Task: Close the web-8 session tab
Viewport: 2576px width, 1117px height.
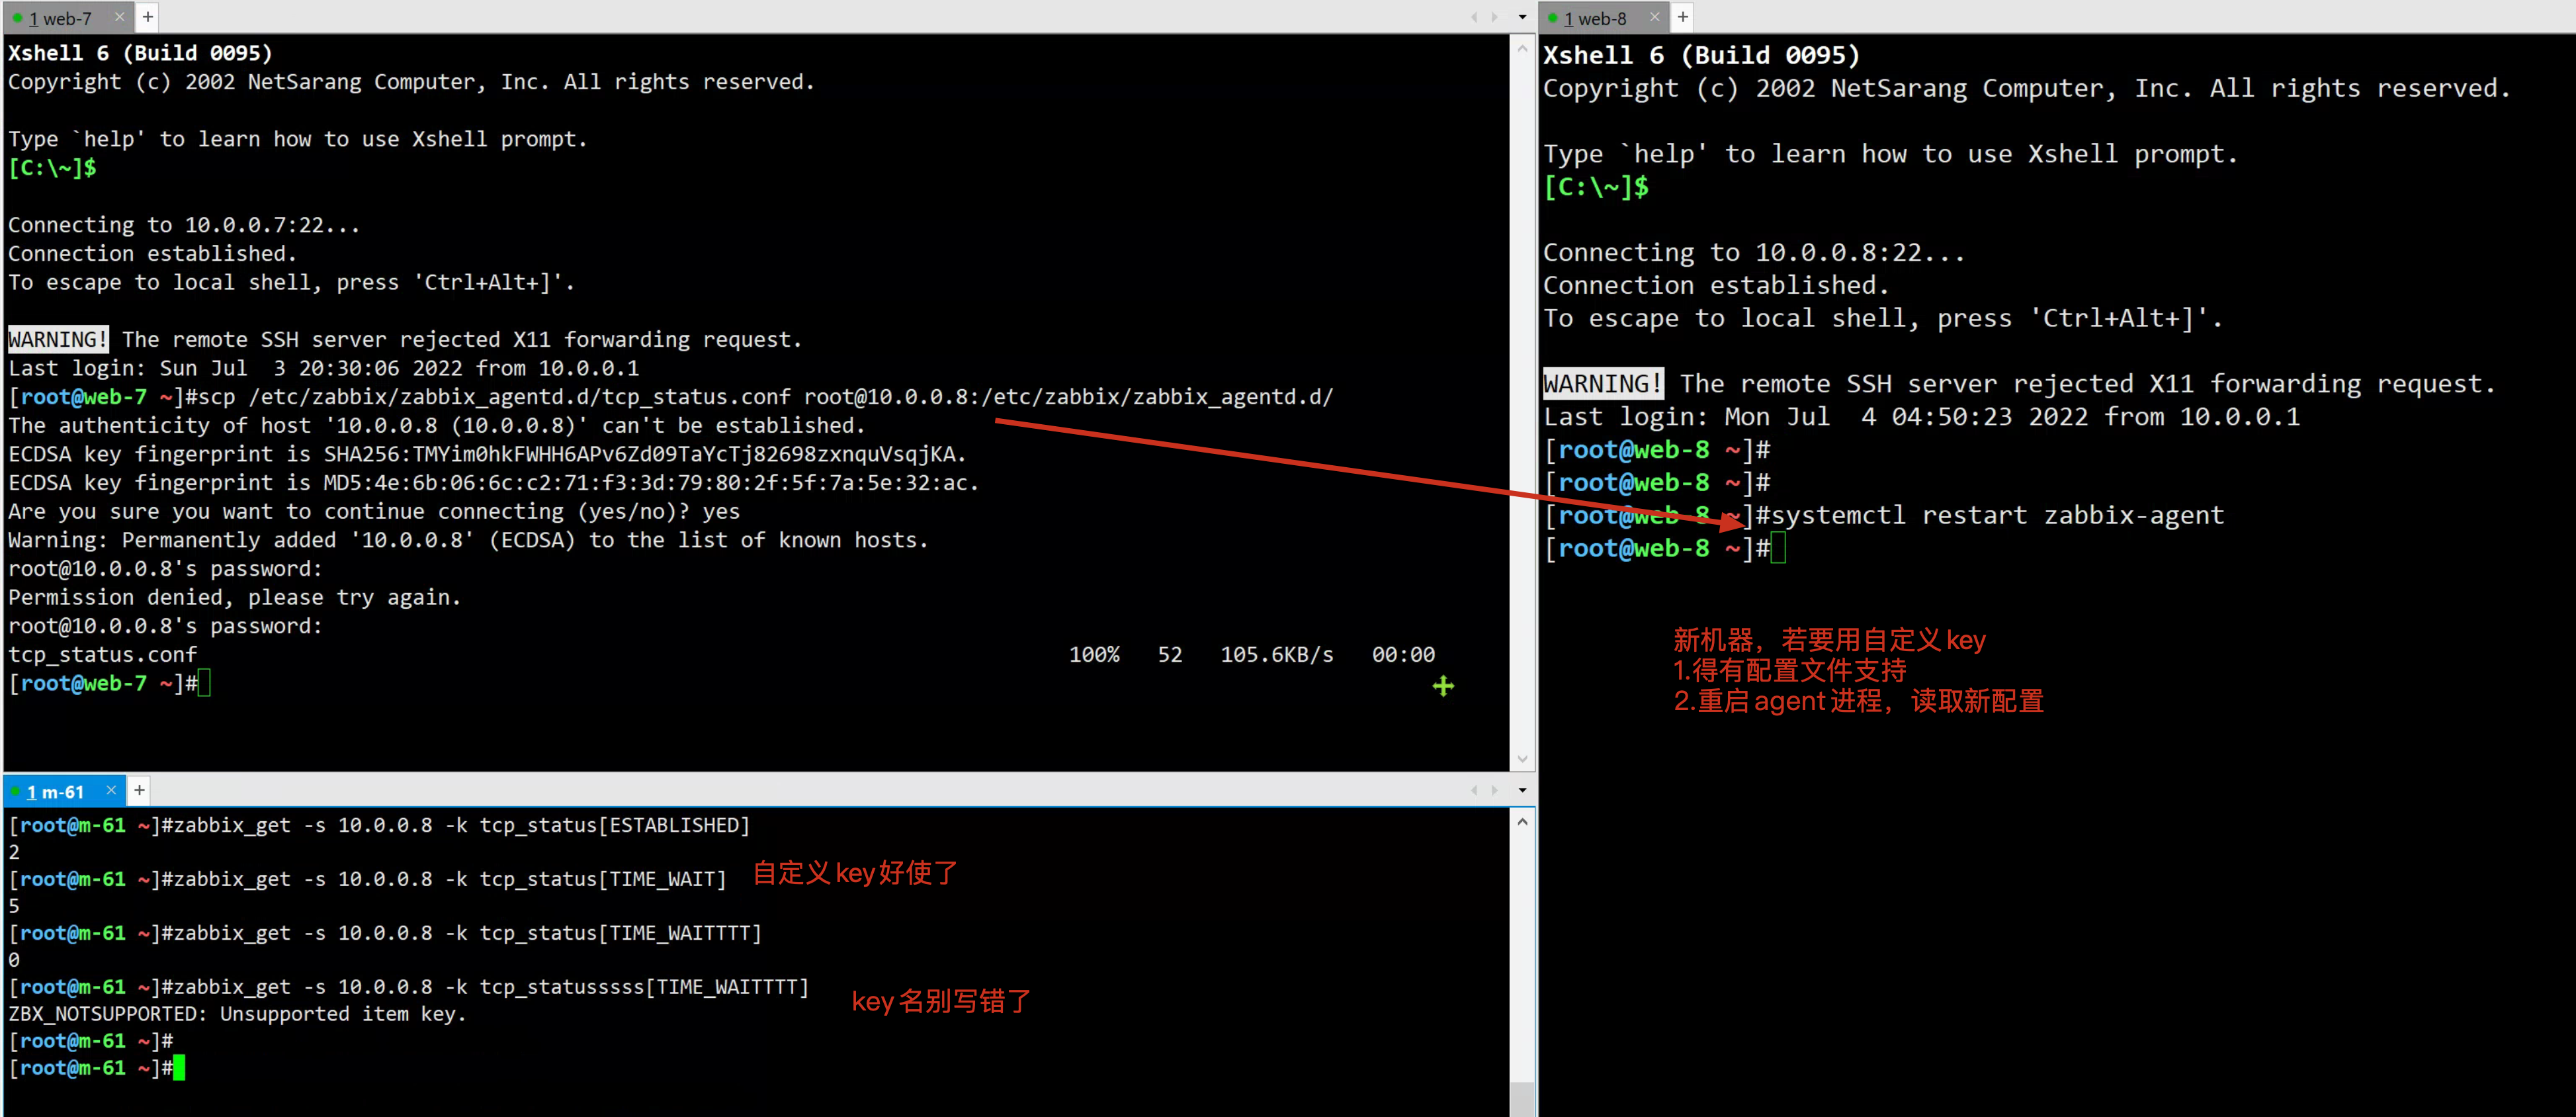Action: pyautogui.click(x=1654, y=17)
